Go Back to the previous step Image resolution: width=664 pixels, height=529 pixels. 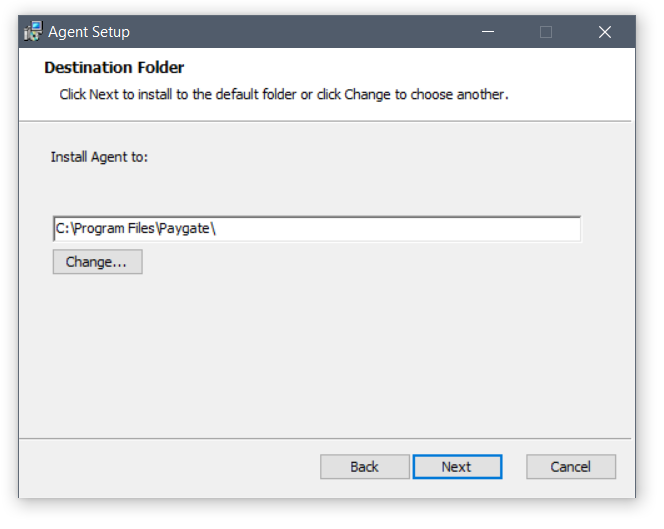click(x=365, y=467)
